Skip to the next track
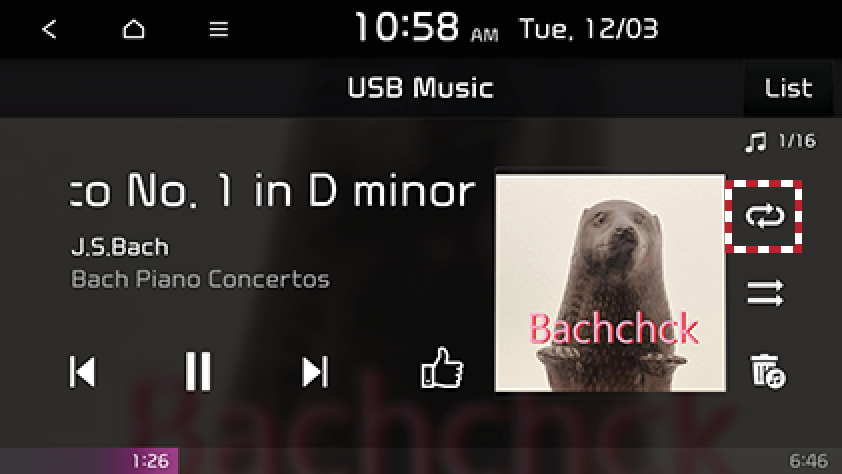Image resolution: width=842 pixels, height=474 pixels. [315, 371]
